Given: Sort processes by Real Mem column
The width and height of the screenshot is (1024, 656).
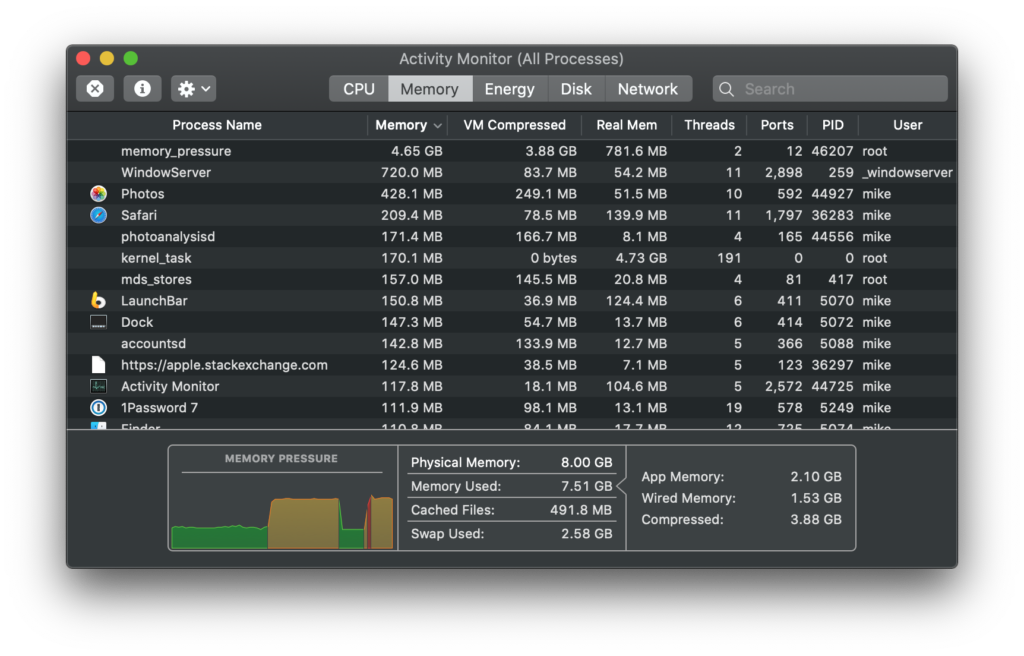Looking at the screenshot, I should 627,125.
